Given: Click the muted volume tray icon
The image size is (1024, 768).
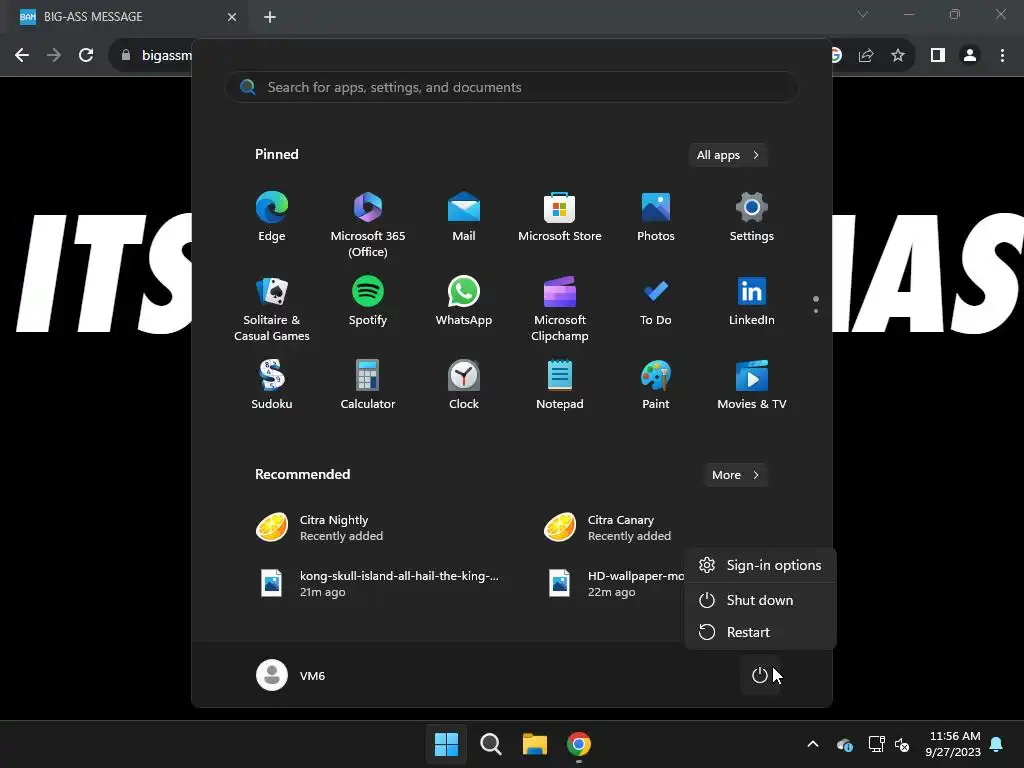Looking at the screenshot, I should [903, 744].
